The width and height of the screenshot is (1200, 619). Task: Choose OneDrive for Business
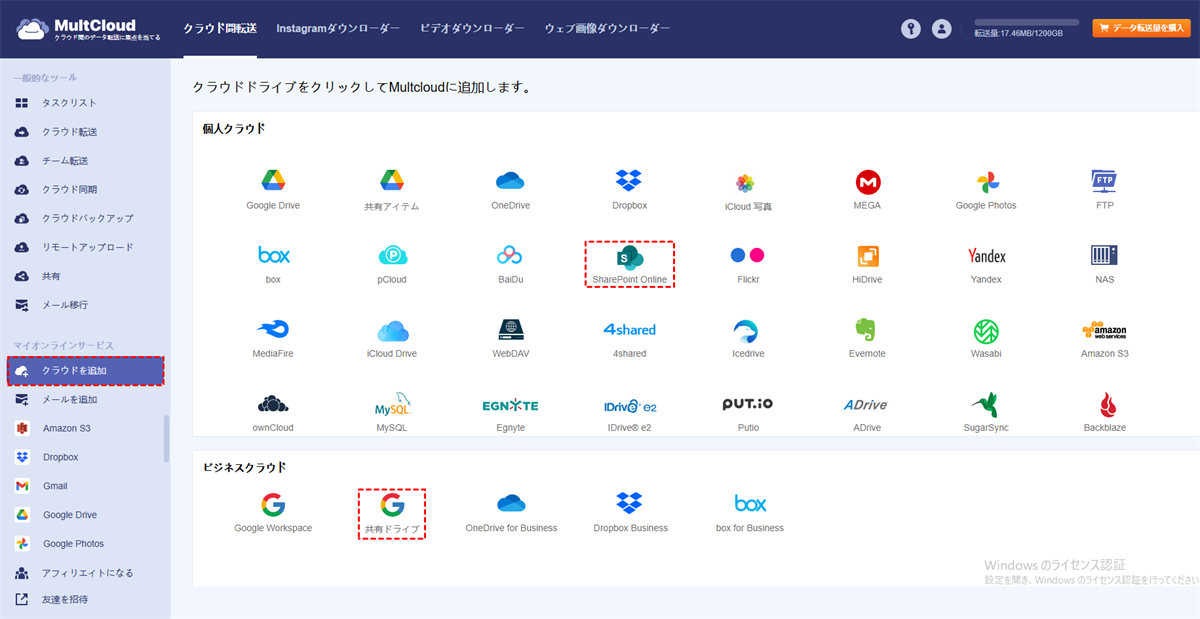click(511, 512)
